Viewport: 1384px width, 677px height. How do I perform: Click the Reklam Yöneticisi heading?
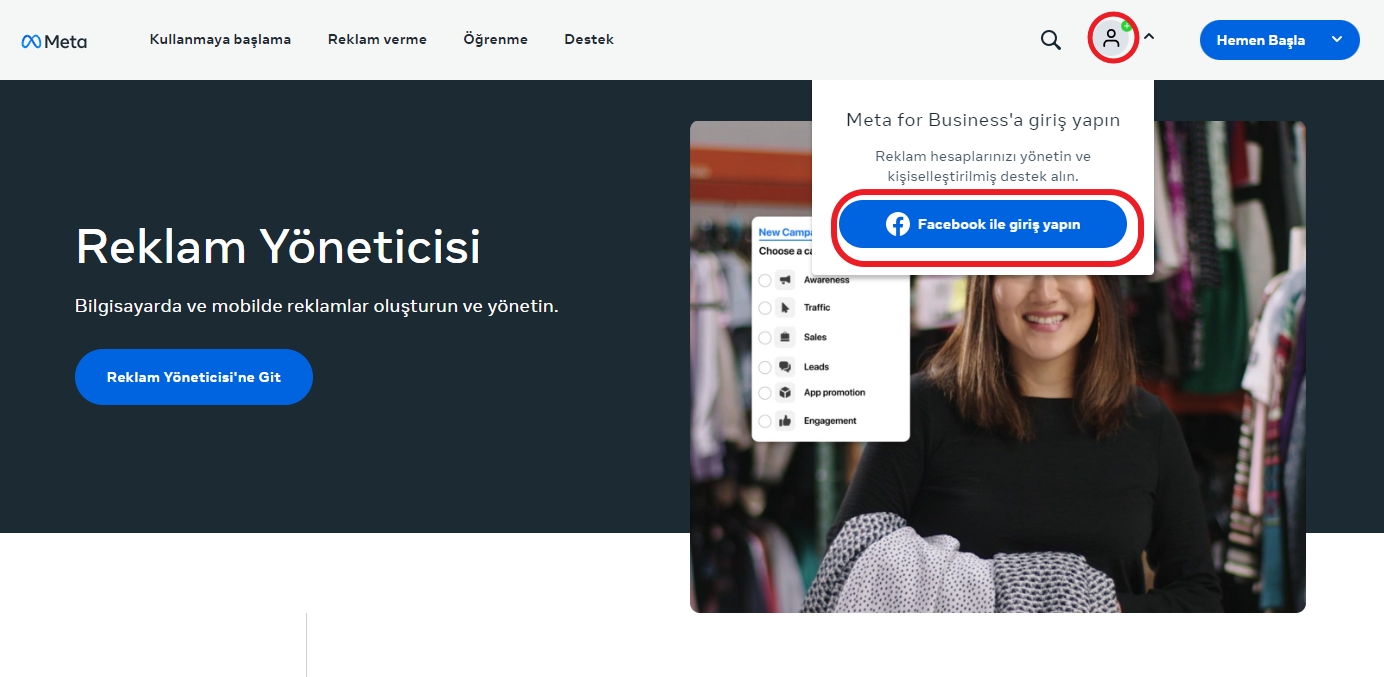pos(278,247)
